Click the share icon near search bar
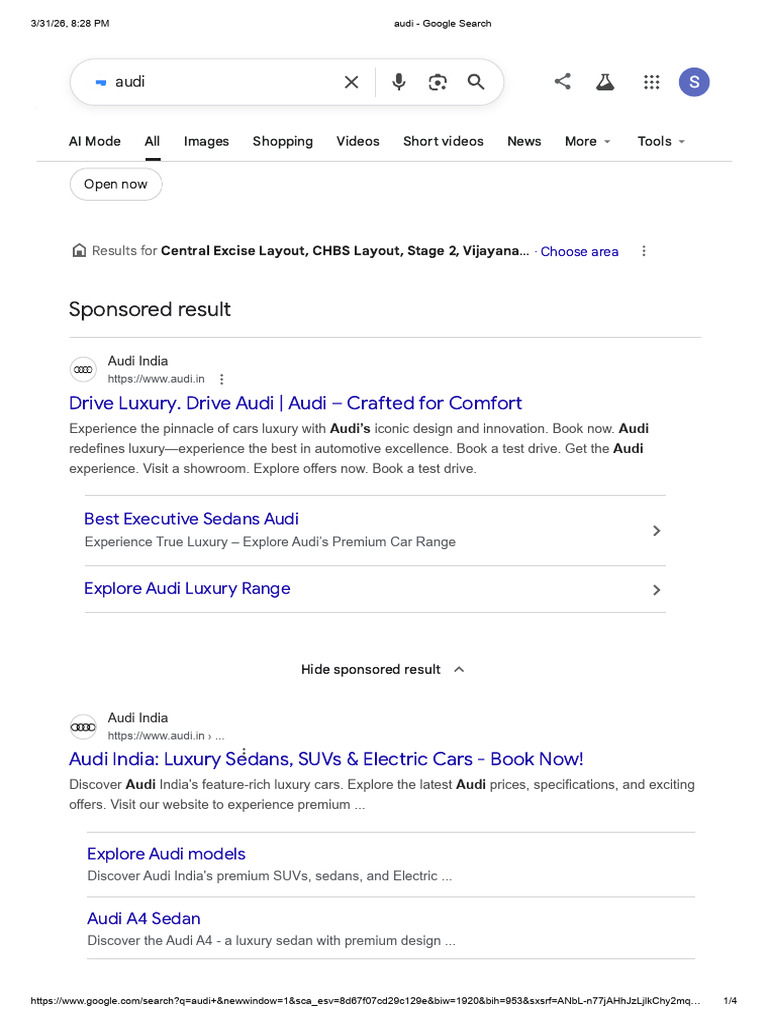Viewport: 768px width, 1024px height. point(562,82)
